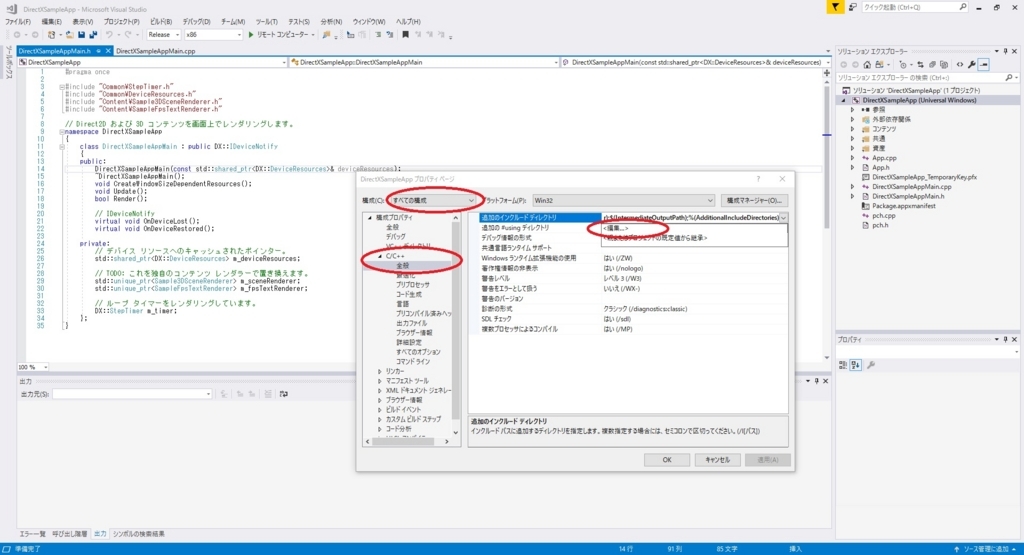The image size is (1024, 555).
Task: Open the DirectXSampleApp scope dropdown in editor
Action: (152, 62)
